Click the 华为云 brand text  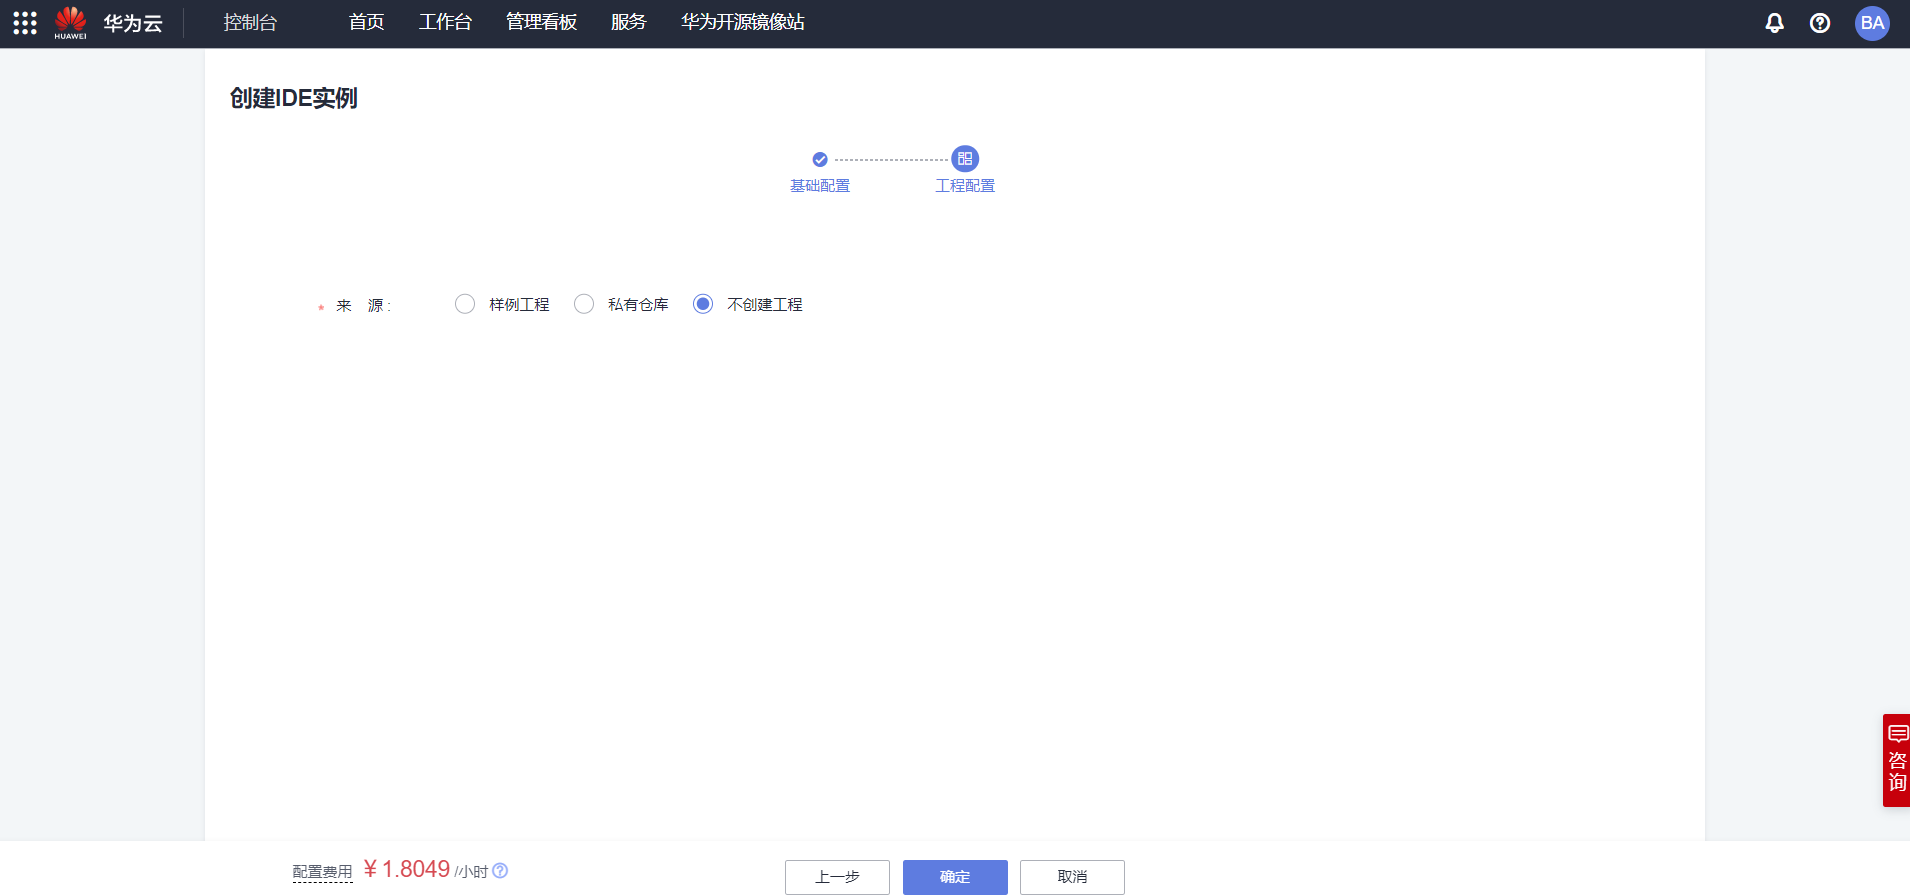(133, 24)
